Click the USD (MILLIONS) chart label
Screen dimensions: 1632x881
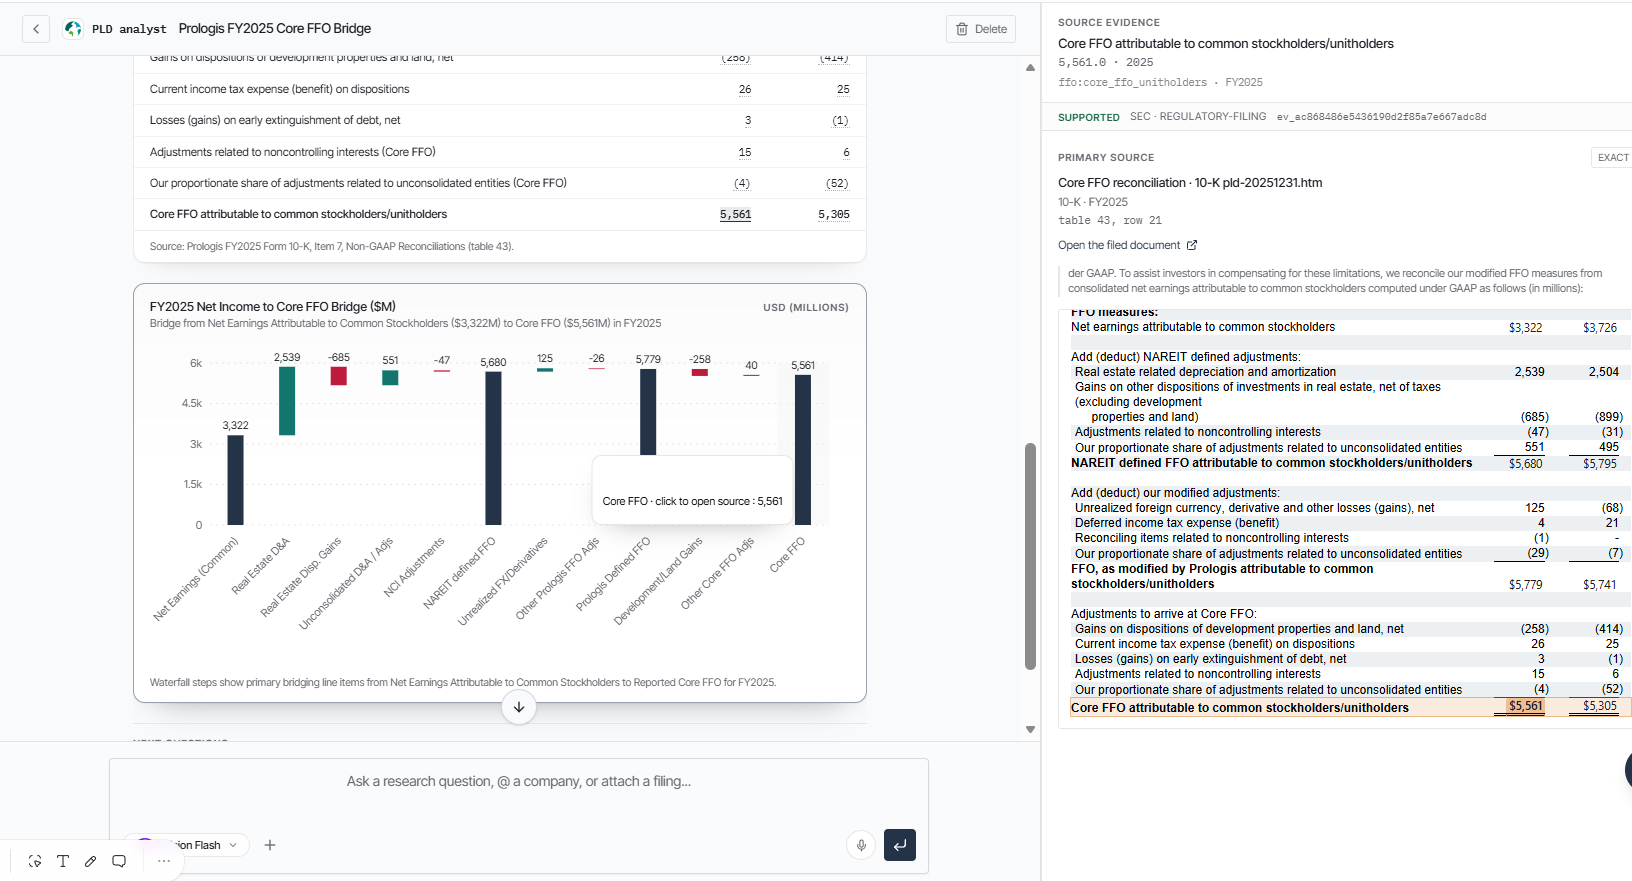pyautogui.click(x=806, y=308)
